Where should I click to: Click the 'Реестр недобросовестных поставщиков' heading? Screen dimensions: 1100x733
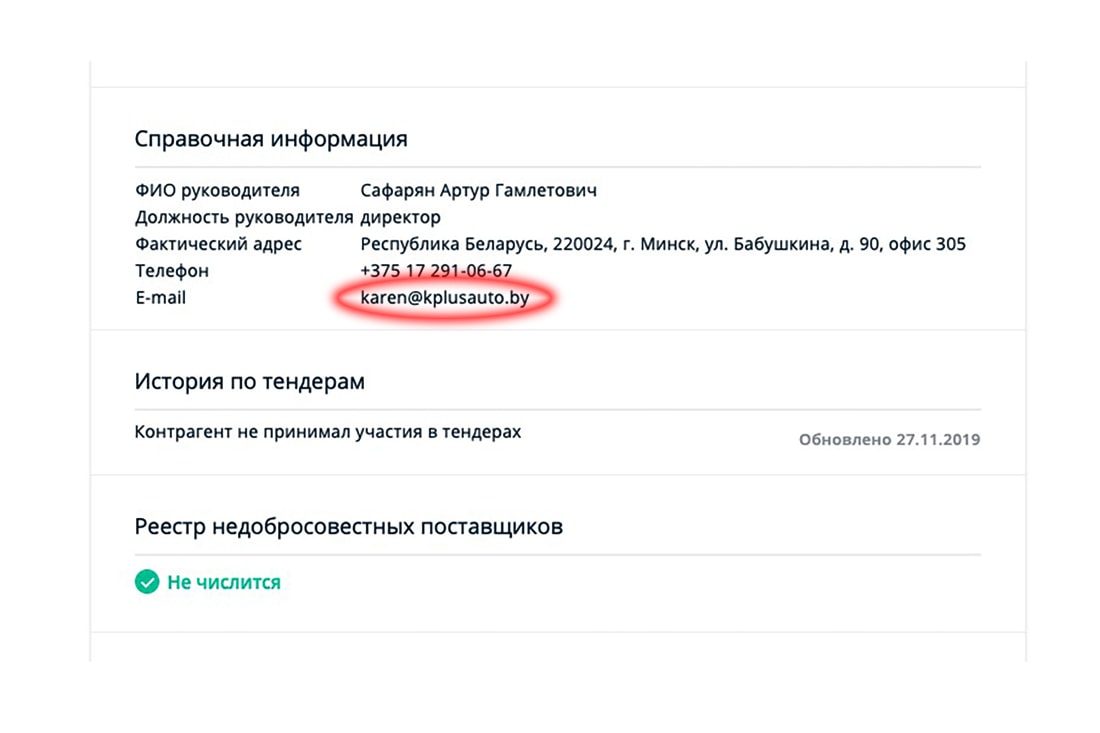tap(348, 526)
